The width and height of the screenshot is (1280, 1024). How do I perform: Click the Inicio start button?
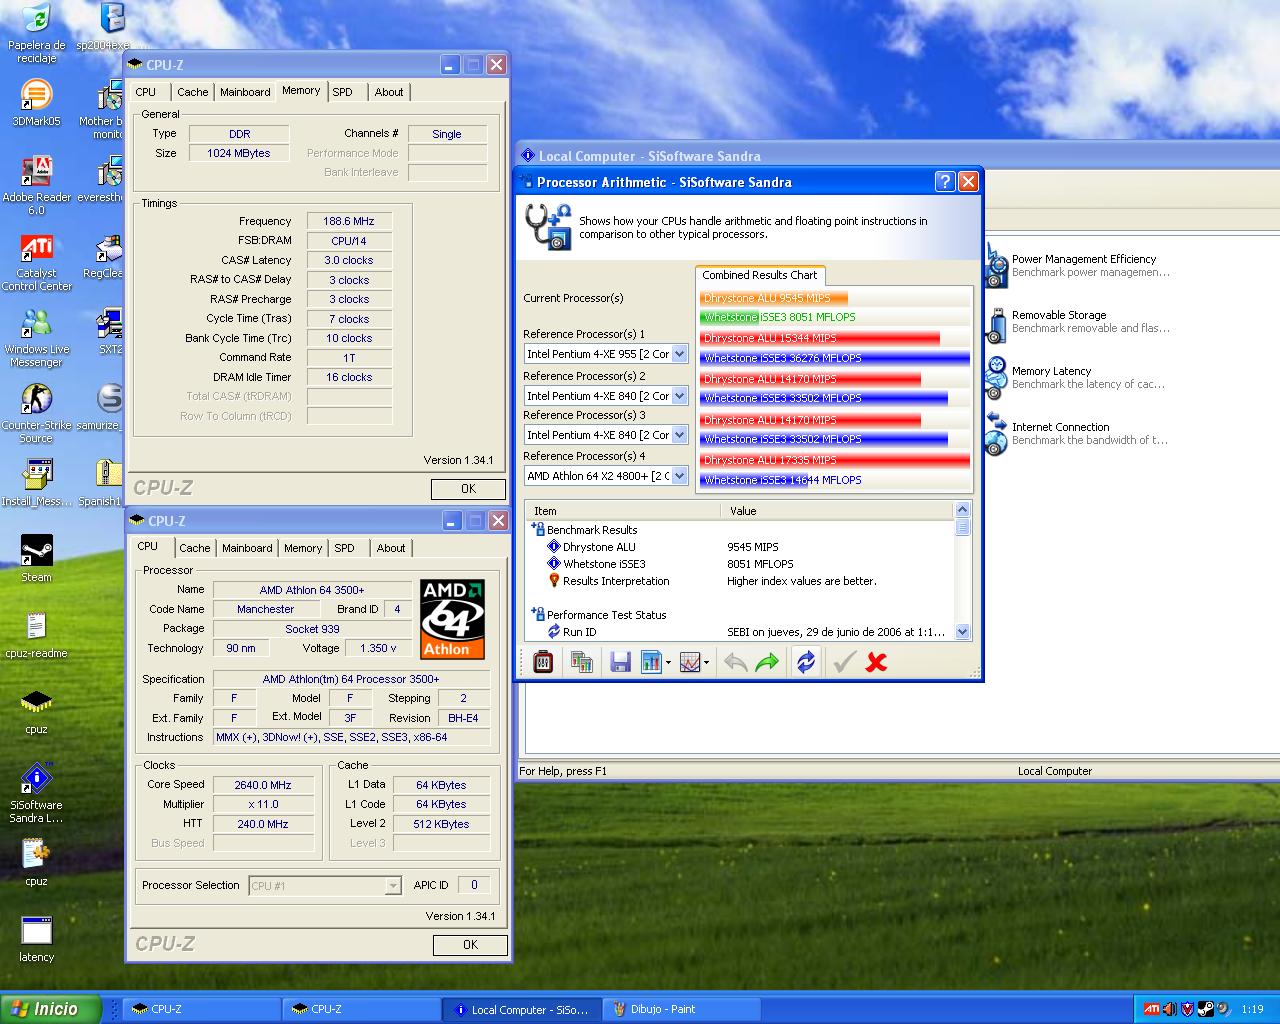51,1009
